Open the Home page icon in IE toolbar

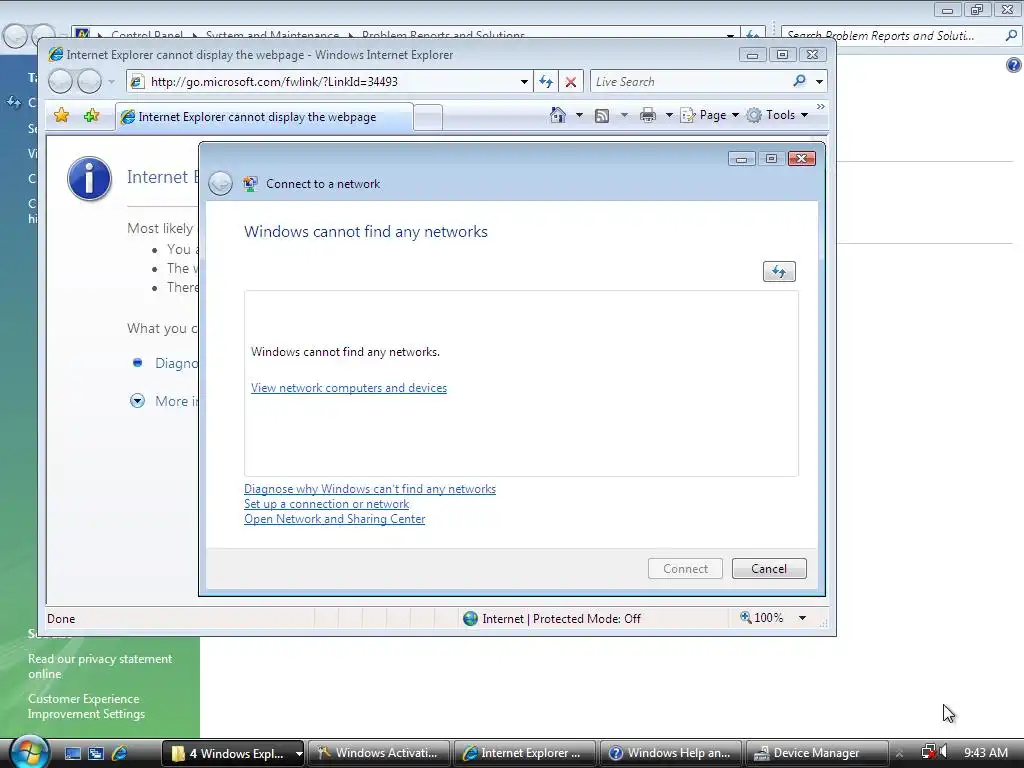tap(557, 115)
